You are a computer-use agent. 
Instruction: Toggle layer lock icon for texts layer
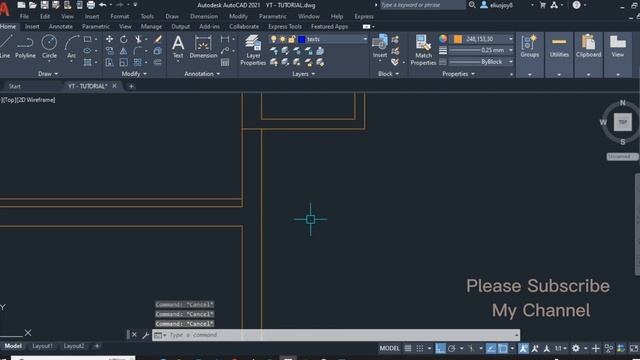pyautogui.click(x=291, y=39)
